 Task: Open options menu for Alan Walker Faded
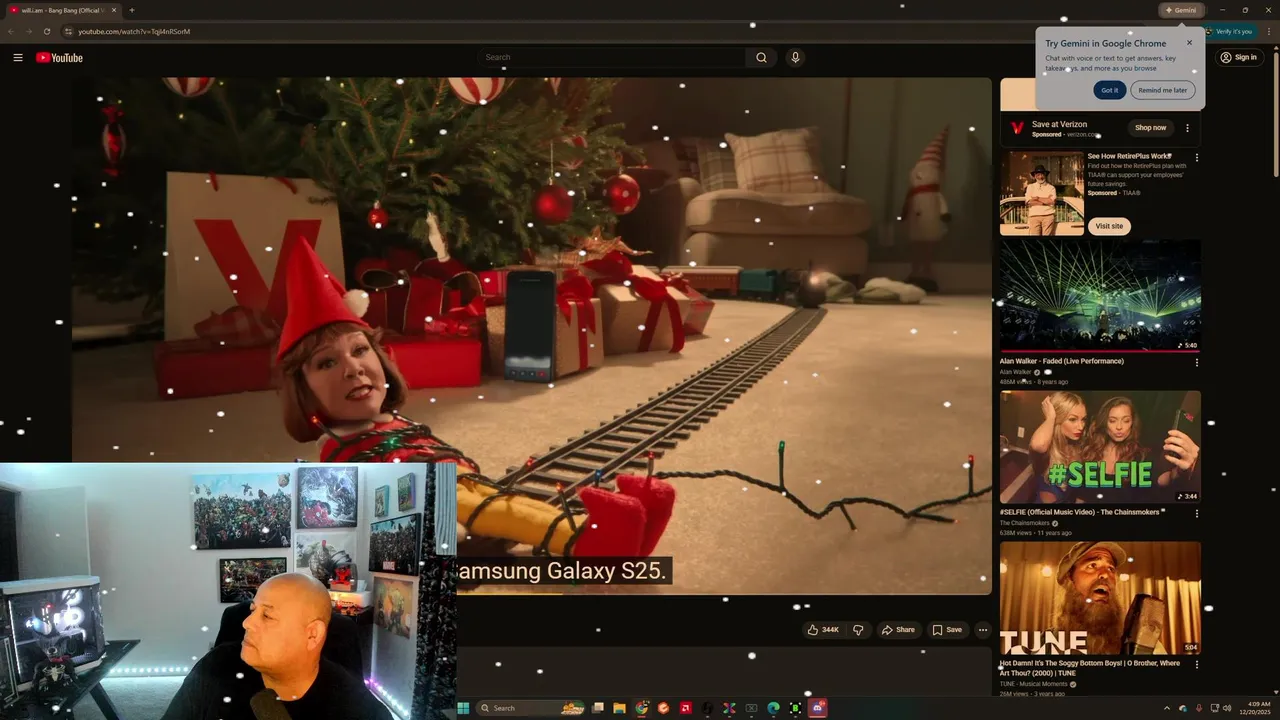point(1196,362)
